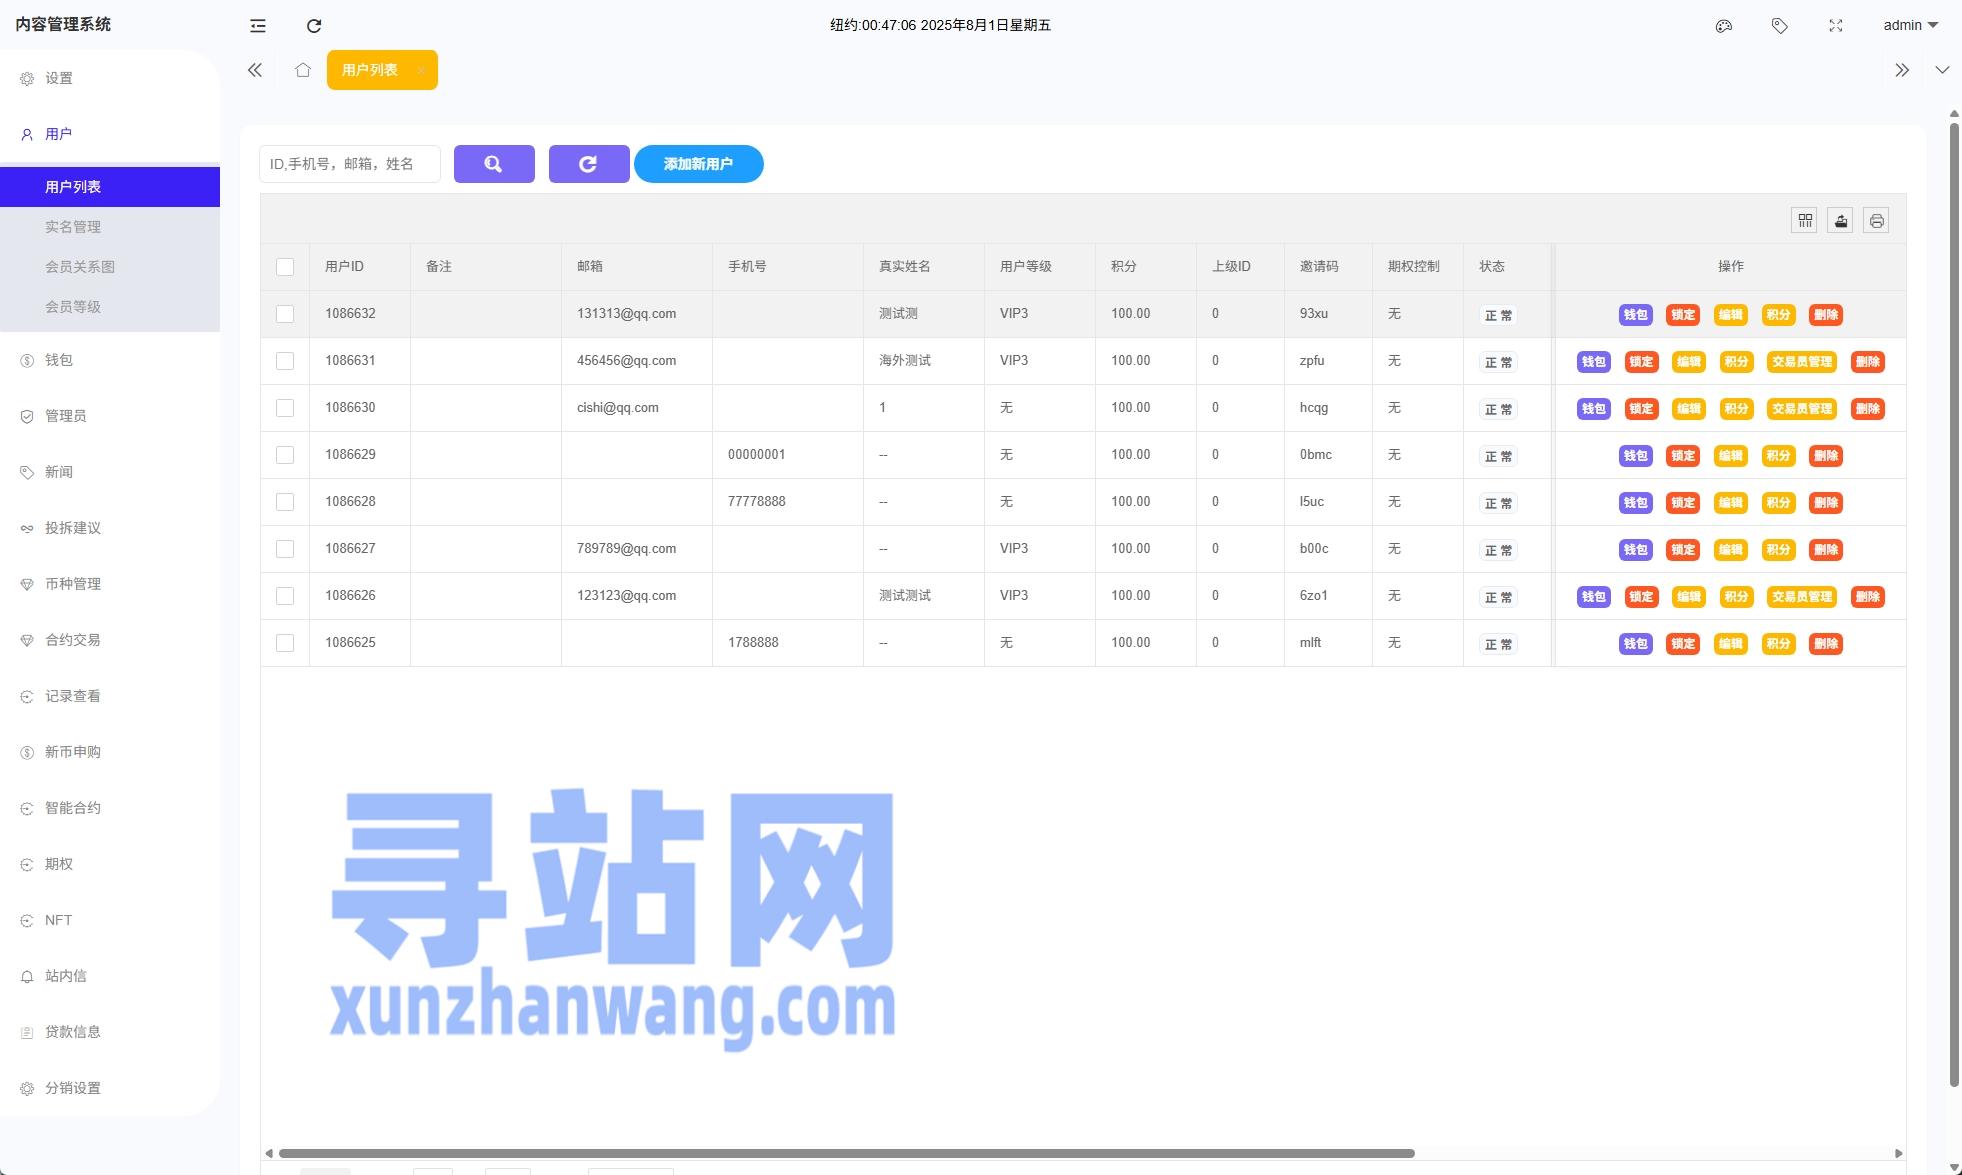The image size is (1962, 1175).
Task: Collapse the 用户 sidebar section
Action: (x=57, y=133)
